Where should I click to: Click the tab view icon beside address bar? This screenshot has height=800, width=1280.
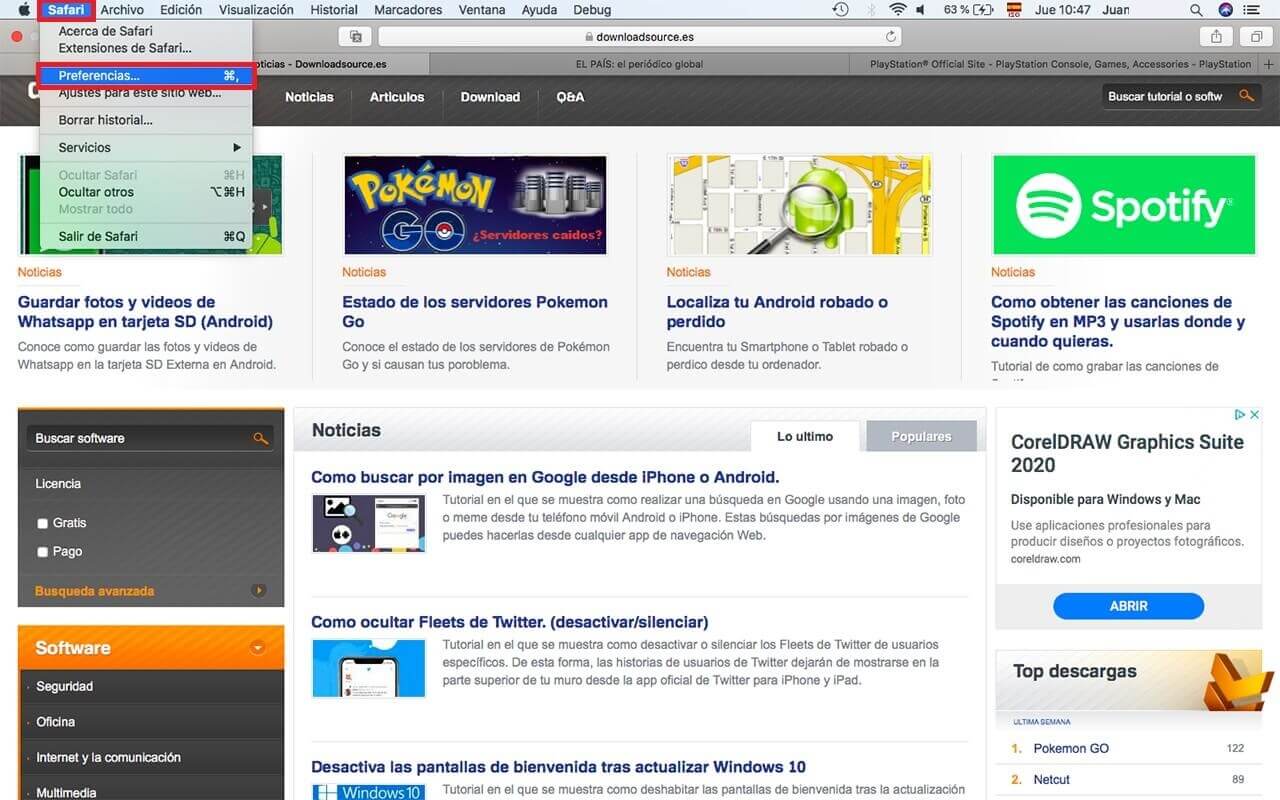point(355,37)
